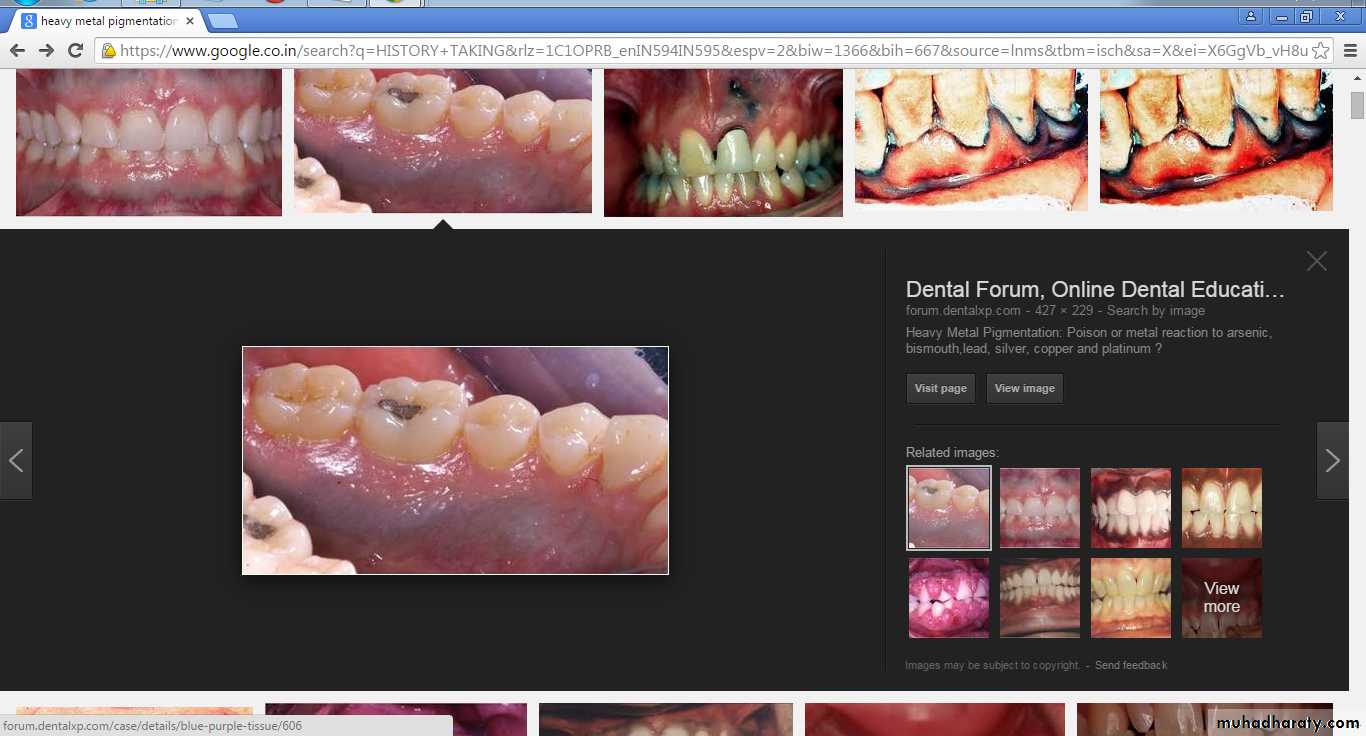Screen dimensions: 1366x736
Task: Open the Chrome hamburger menu
Action: pos(1350,50)
